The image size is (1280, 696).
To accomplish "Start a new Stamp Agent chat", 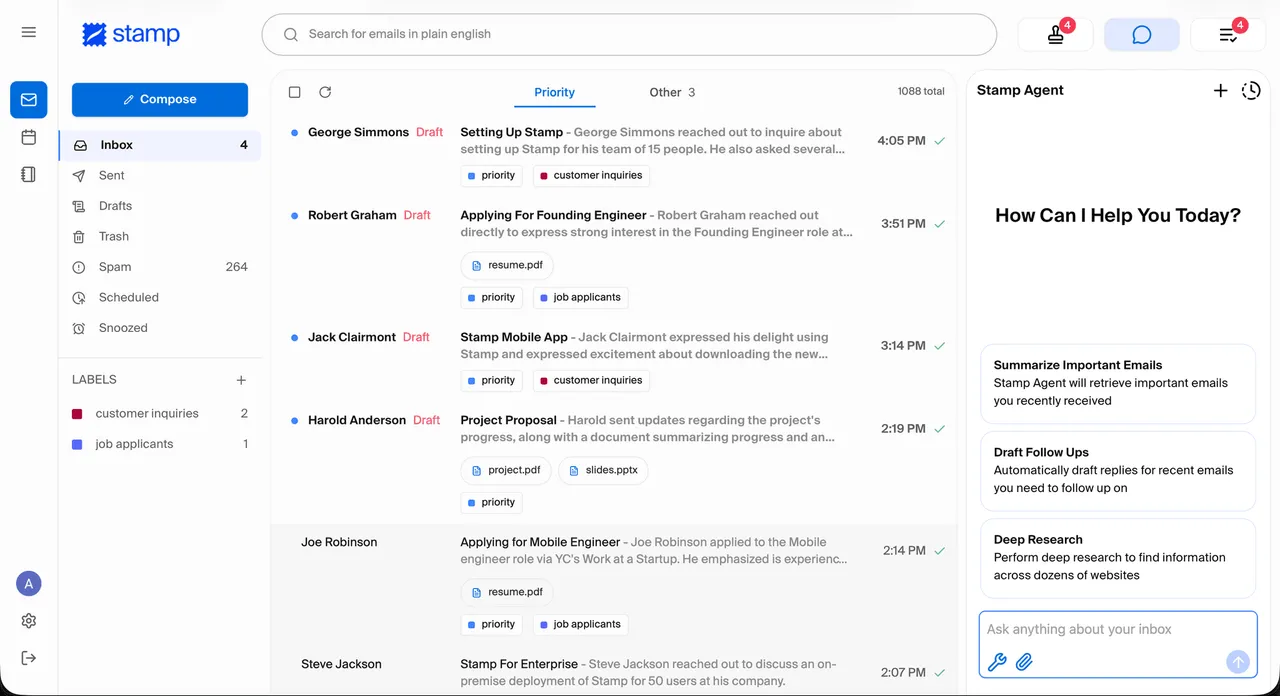I will coord(1220,91).
